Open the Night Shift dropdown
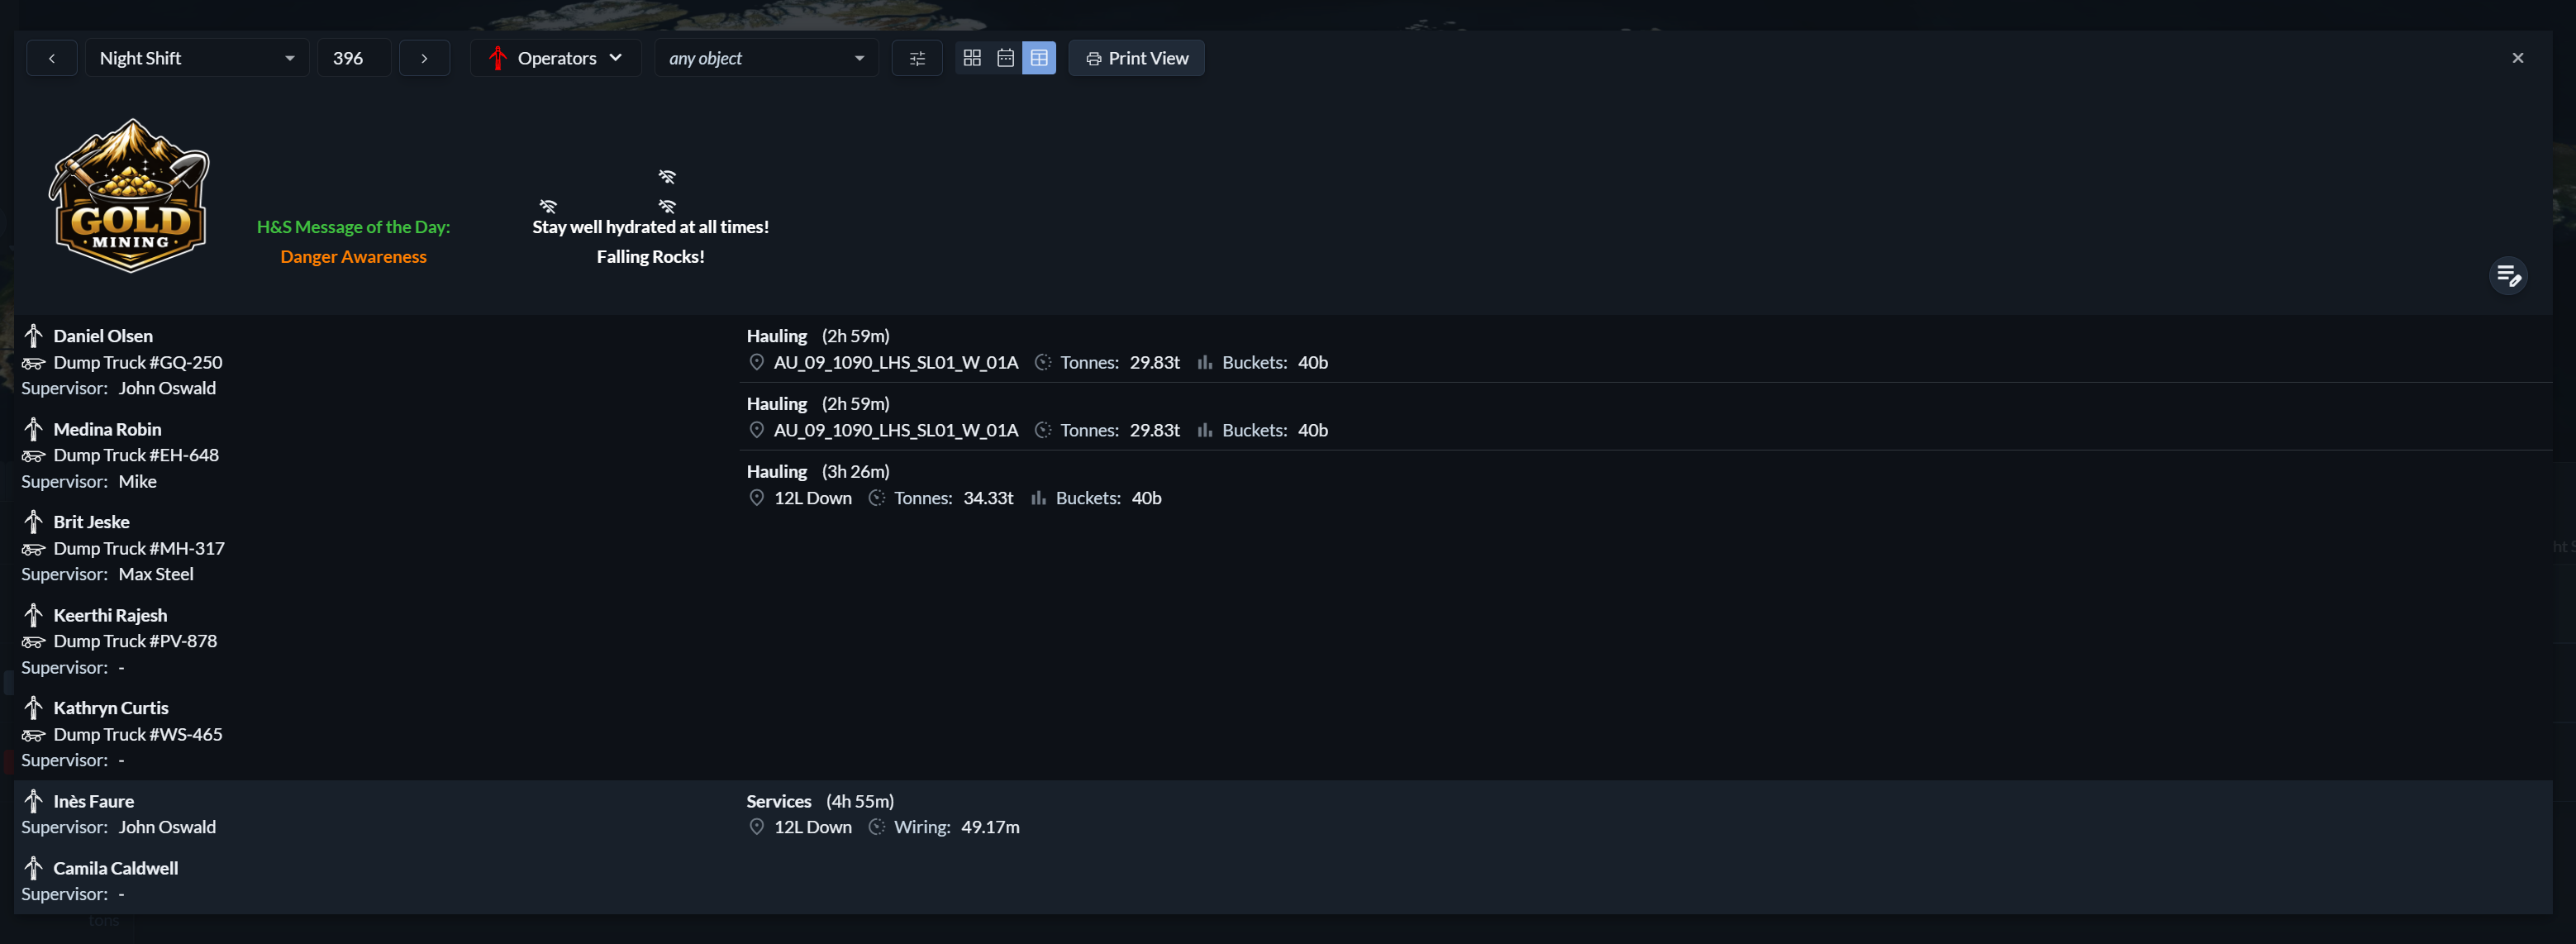Viewport: 2576px width, 944px height. click(x=197, y=58)
